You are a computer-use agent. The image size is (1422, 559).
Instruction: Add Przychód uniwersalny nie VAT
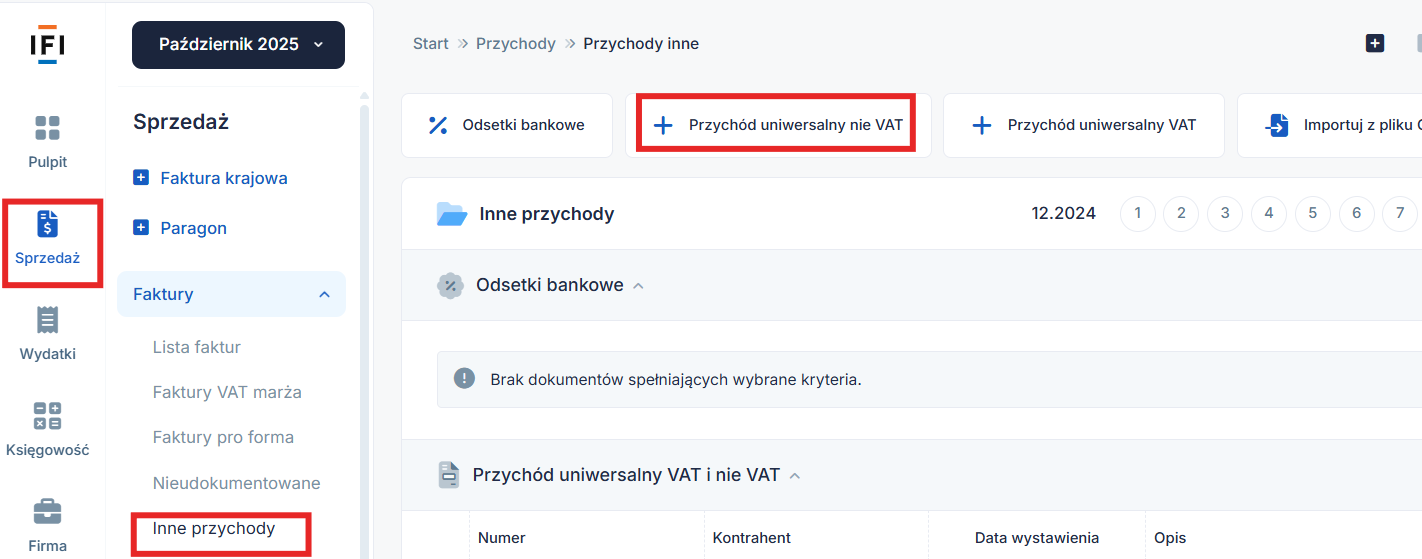point(777,125)
